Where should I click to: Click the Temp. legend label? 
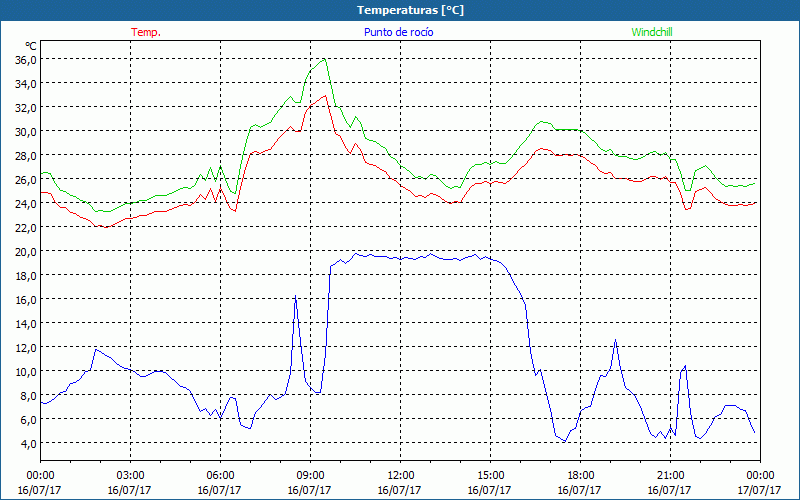146,32
